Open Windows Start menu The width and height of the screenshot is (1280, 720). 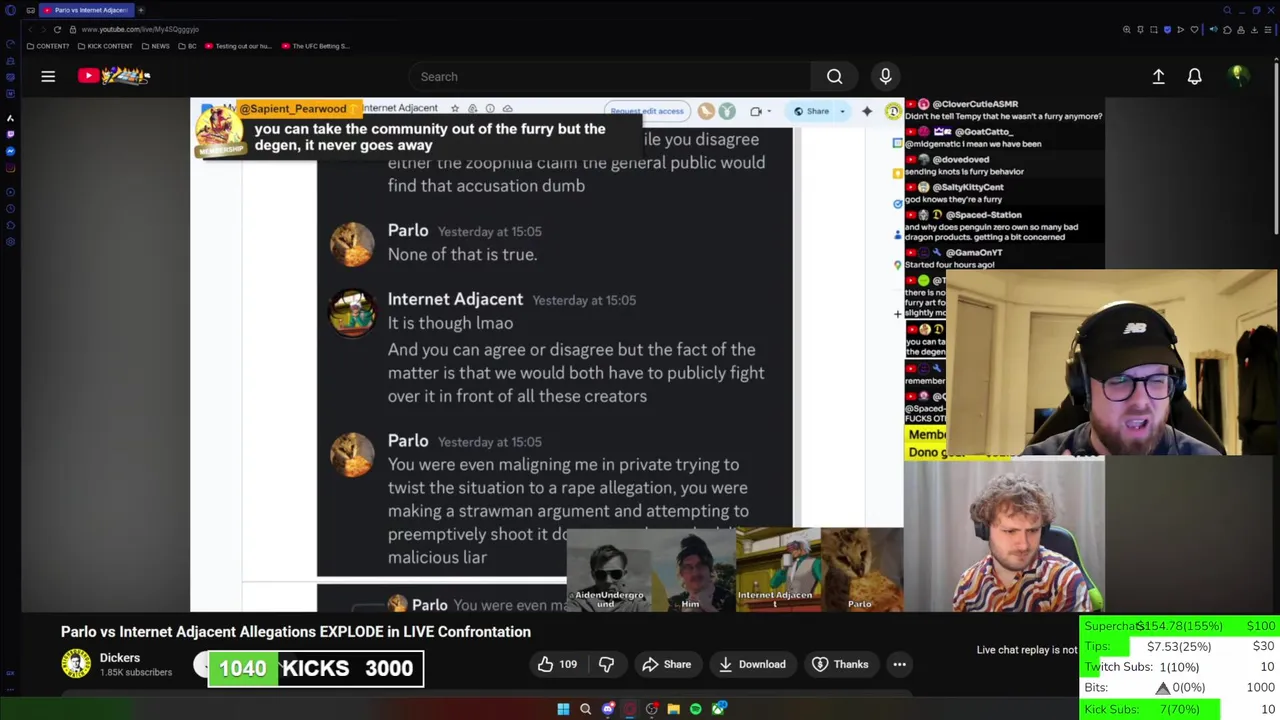coord(563,709)
